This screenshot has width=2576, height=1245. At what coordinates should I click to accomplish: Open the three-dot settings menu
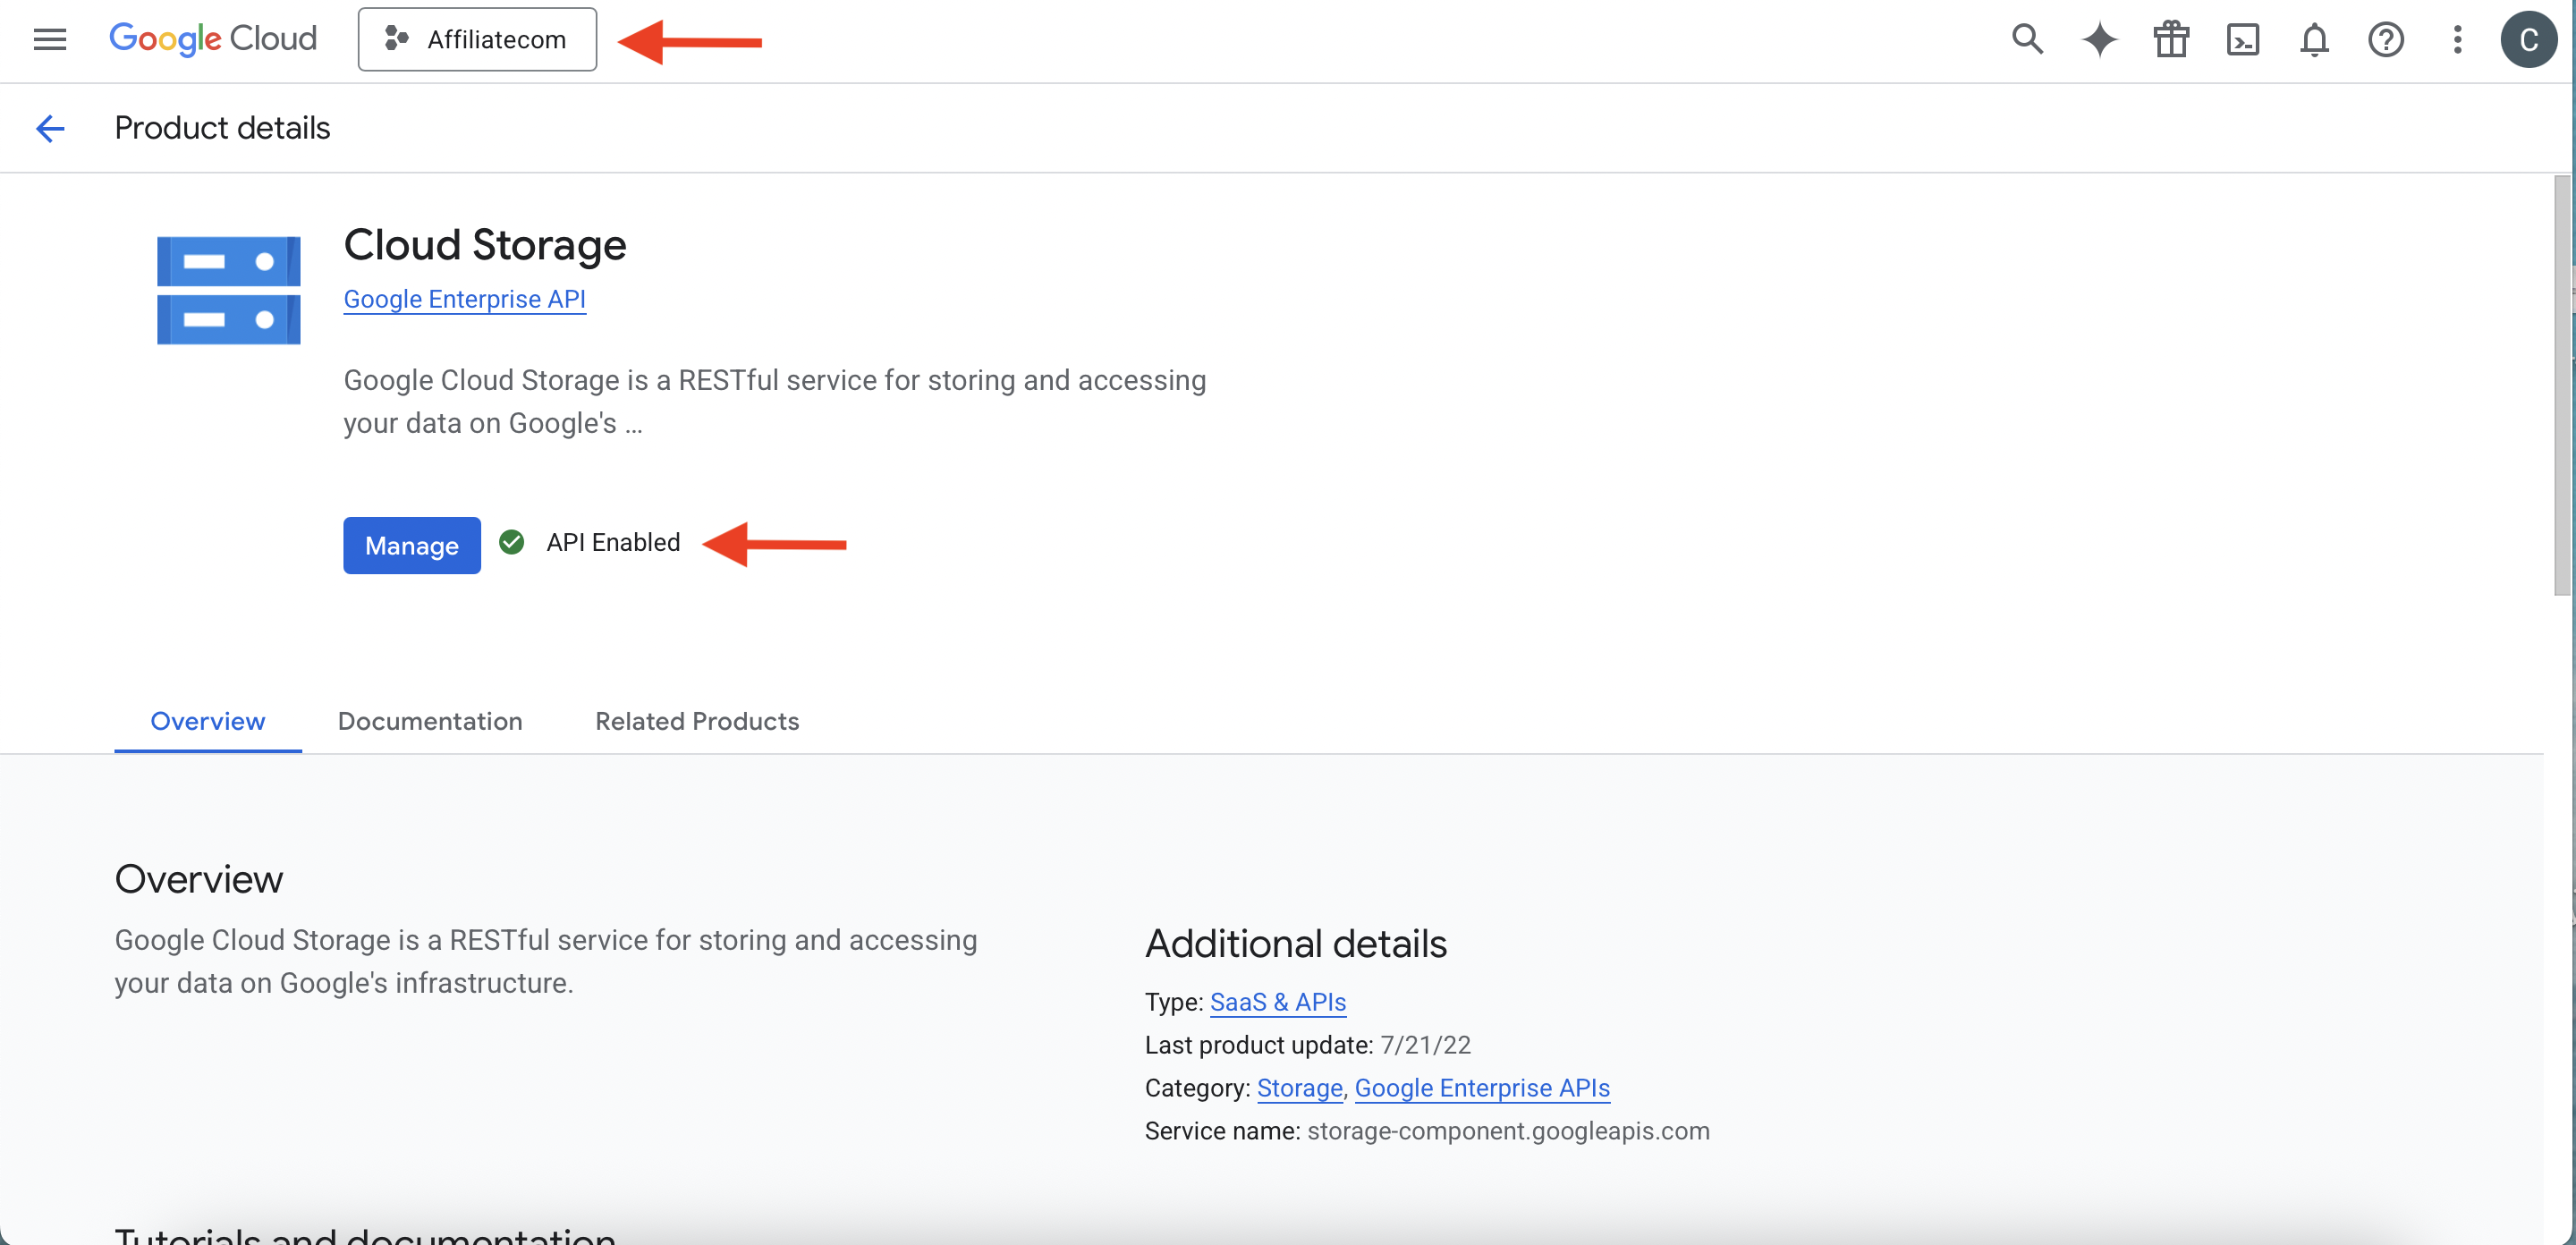[2457, 40]
